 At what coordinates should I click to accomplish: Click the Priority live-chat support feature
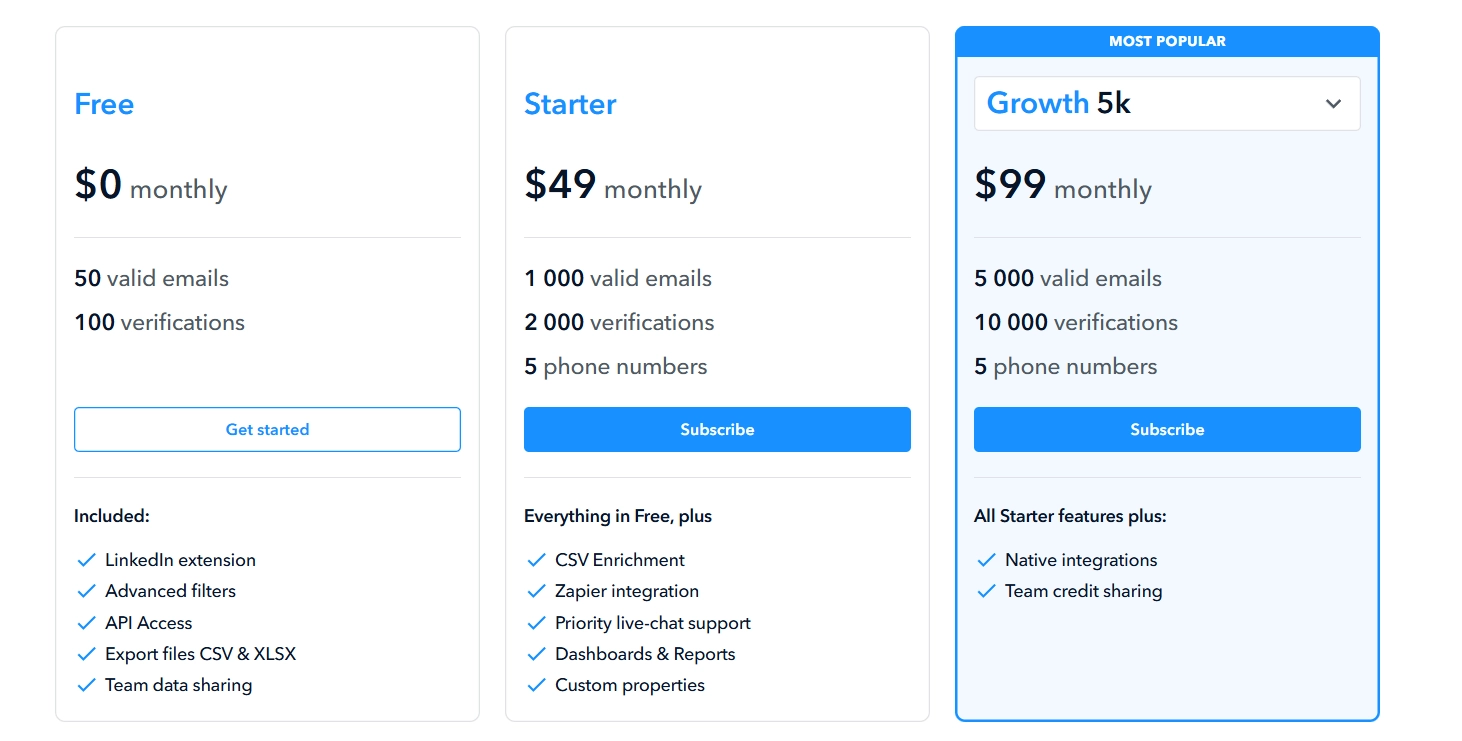[652, 623]
